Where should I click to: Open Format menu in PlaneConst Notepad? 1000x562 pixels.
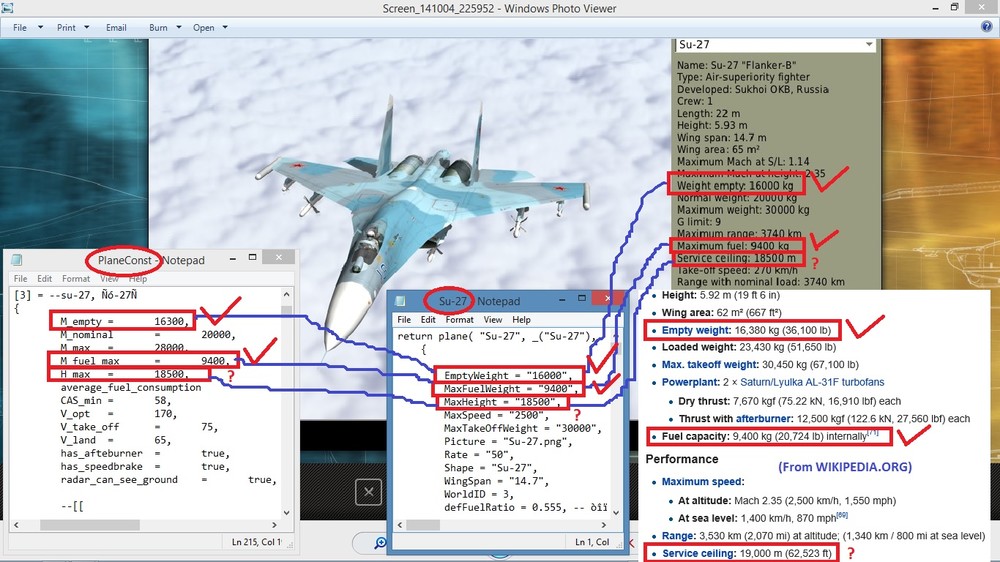click(76, 279)
